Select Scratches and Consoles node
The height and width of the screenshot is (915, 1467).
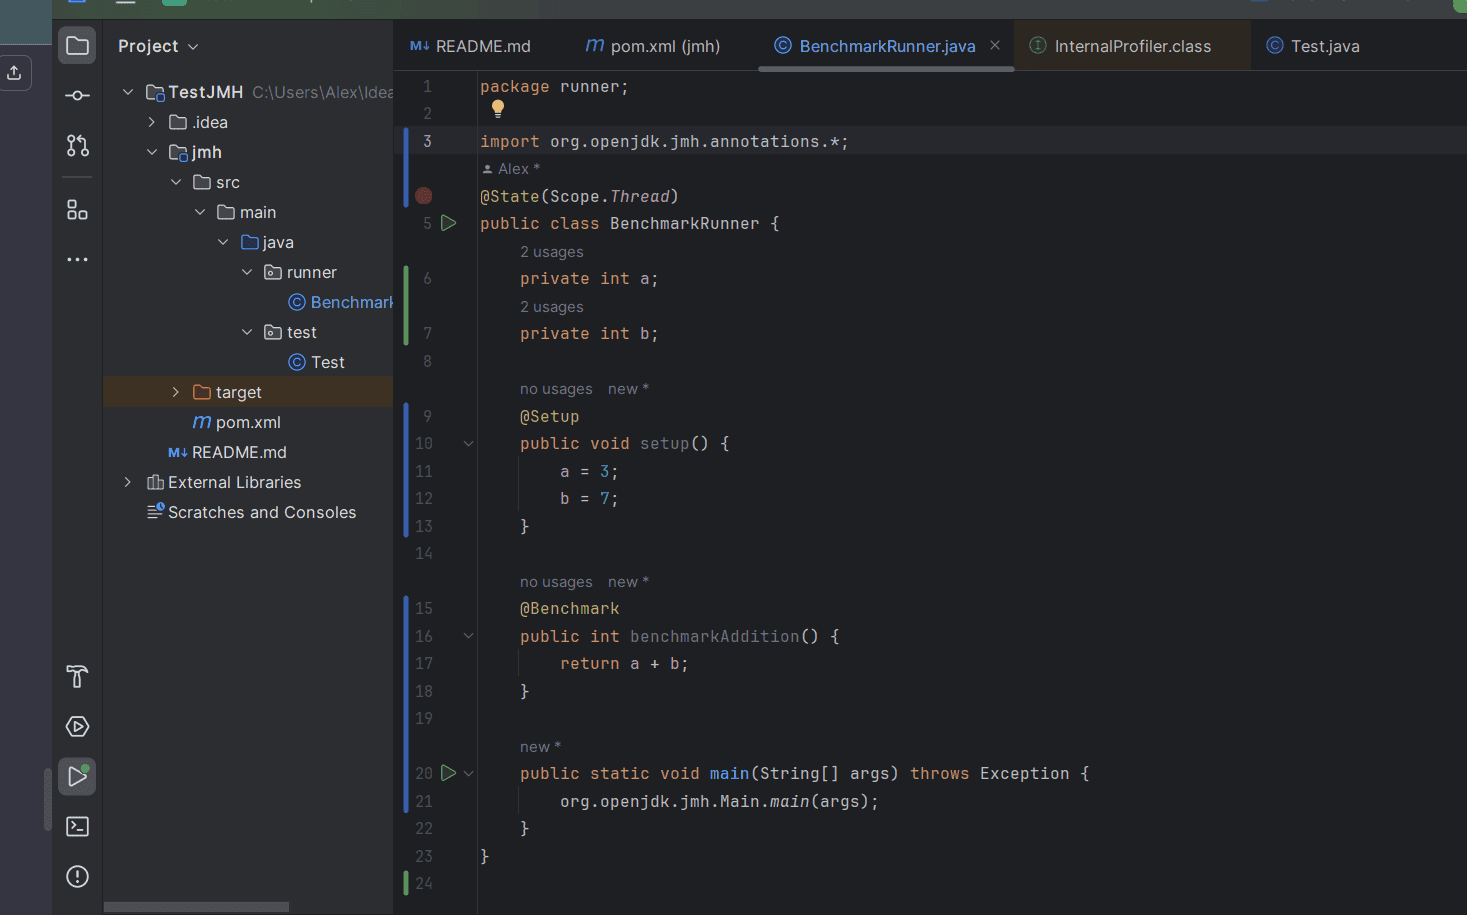pos(251,512)
